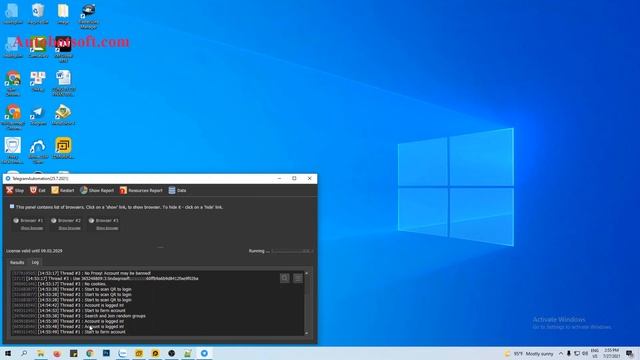
Task: Click the Browser #2 status icon
Action: pos(53,220)
